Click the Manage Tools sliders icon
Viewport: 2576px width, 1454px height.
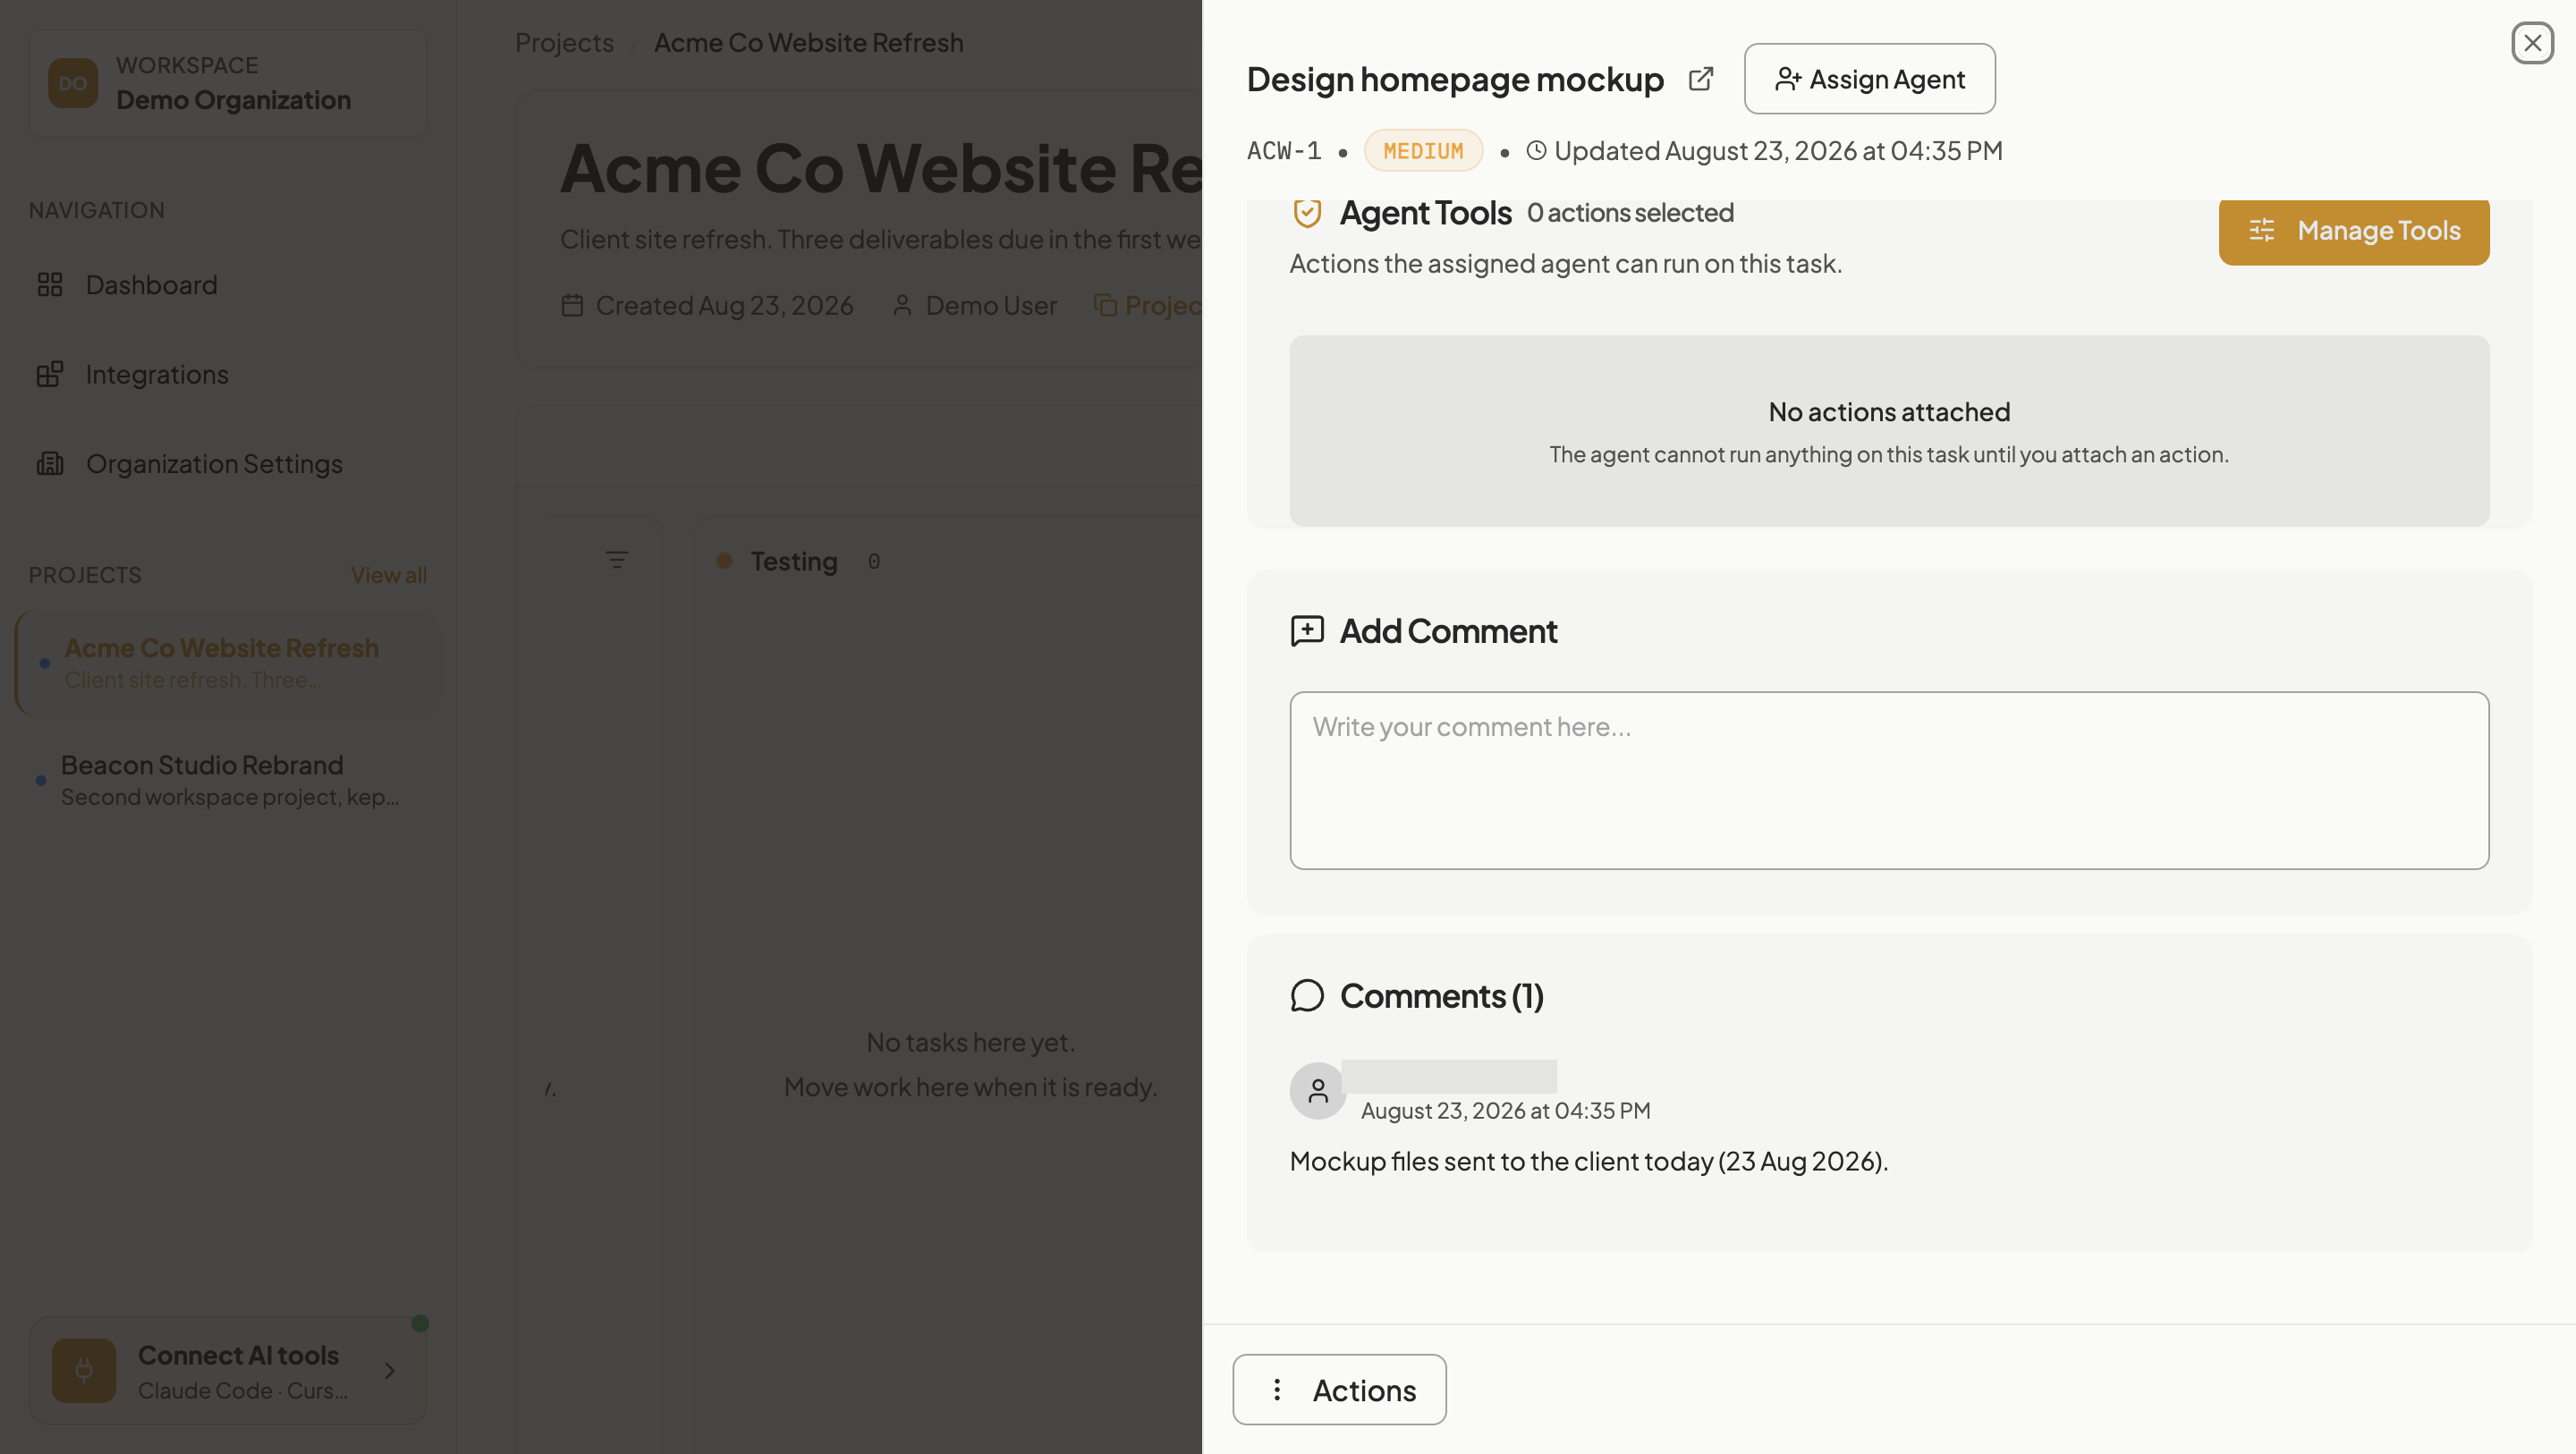2262,231
